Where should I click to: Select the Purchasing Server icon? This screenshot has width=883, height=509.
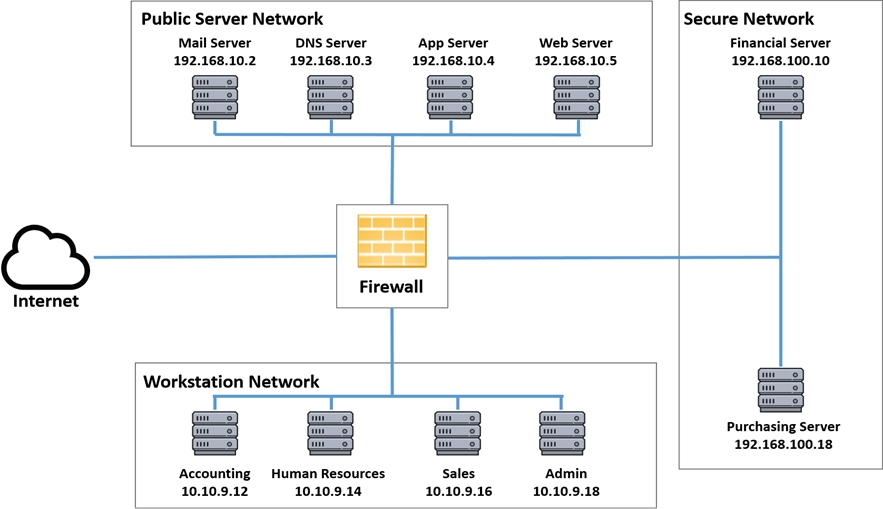(x=781, y=390)
